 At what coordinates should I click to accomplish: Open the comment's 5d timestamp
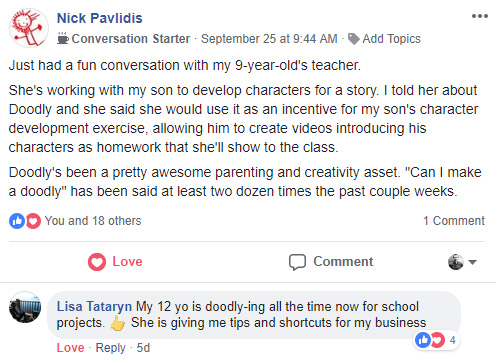(x=143, y=348)
